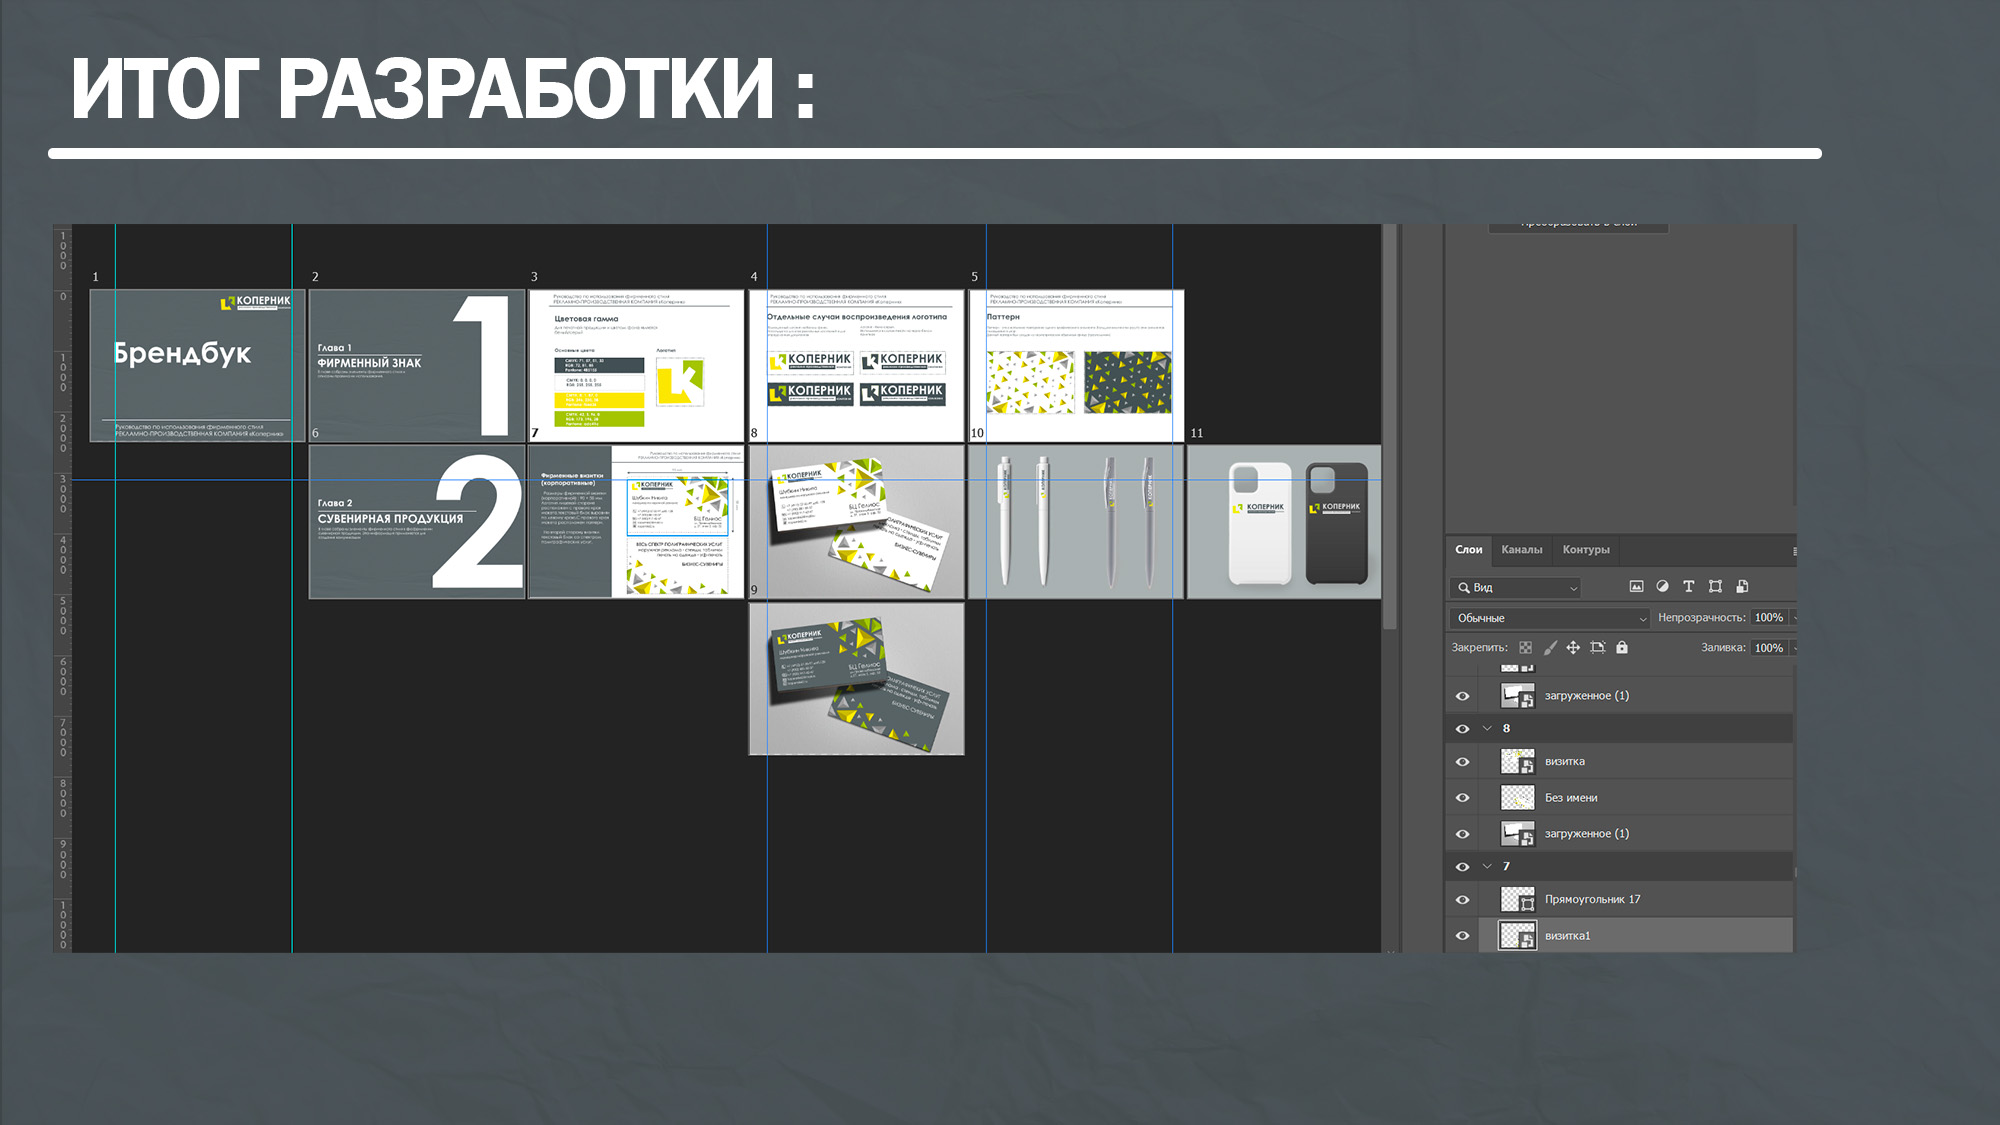Hide the Прямоугольник 17 layer
The height and width of the screenshot is (1125, 2000).
click(x=1462, y=900)
